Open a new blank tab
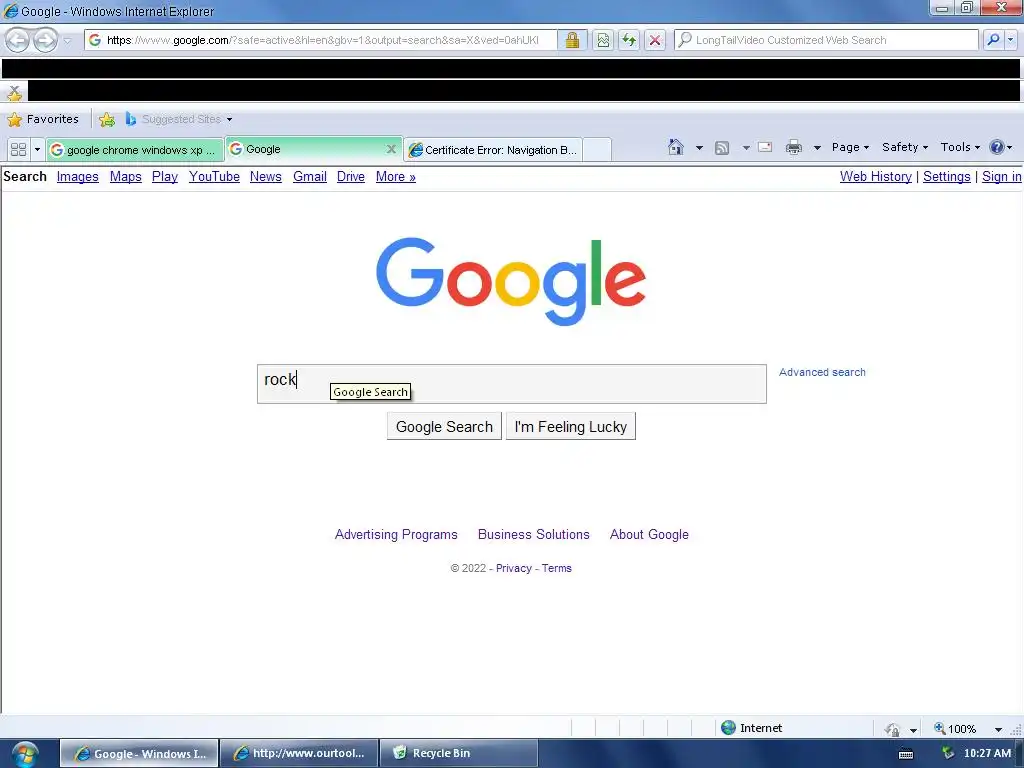1024x768 pixels. click(x=597, y=150)
